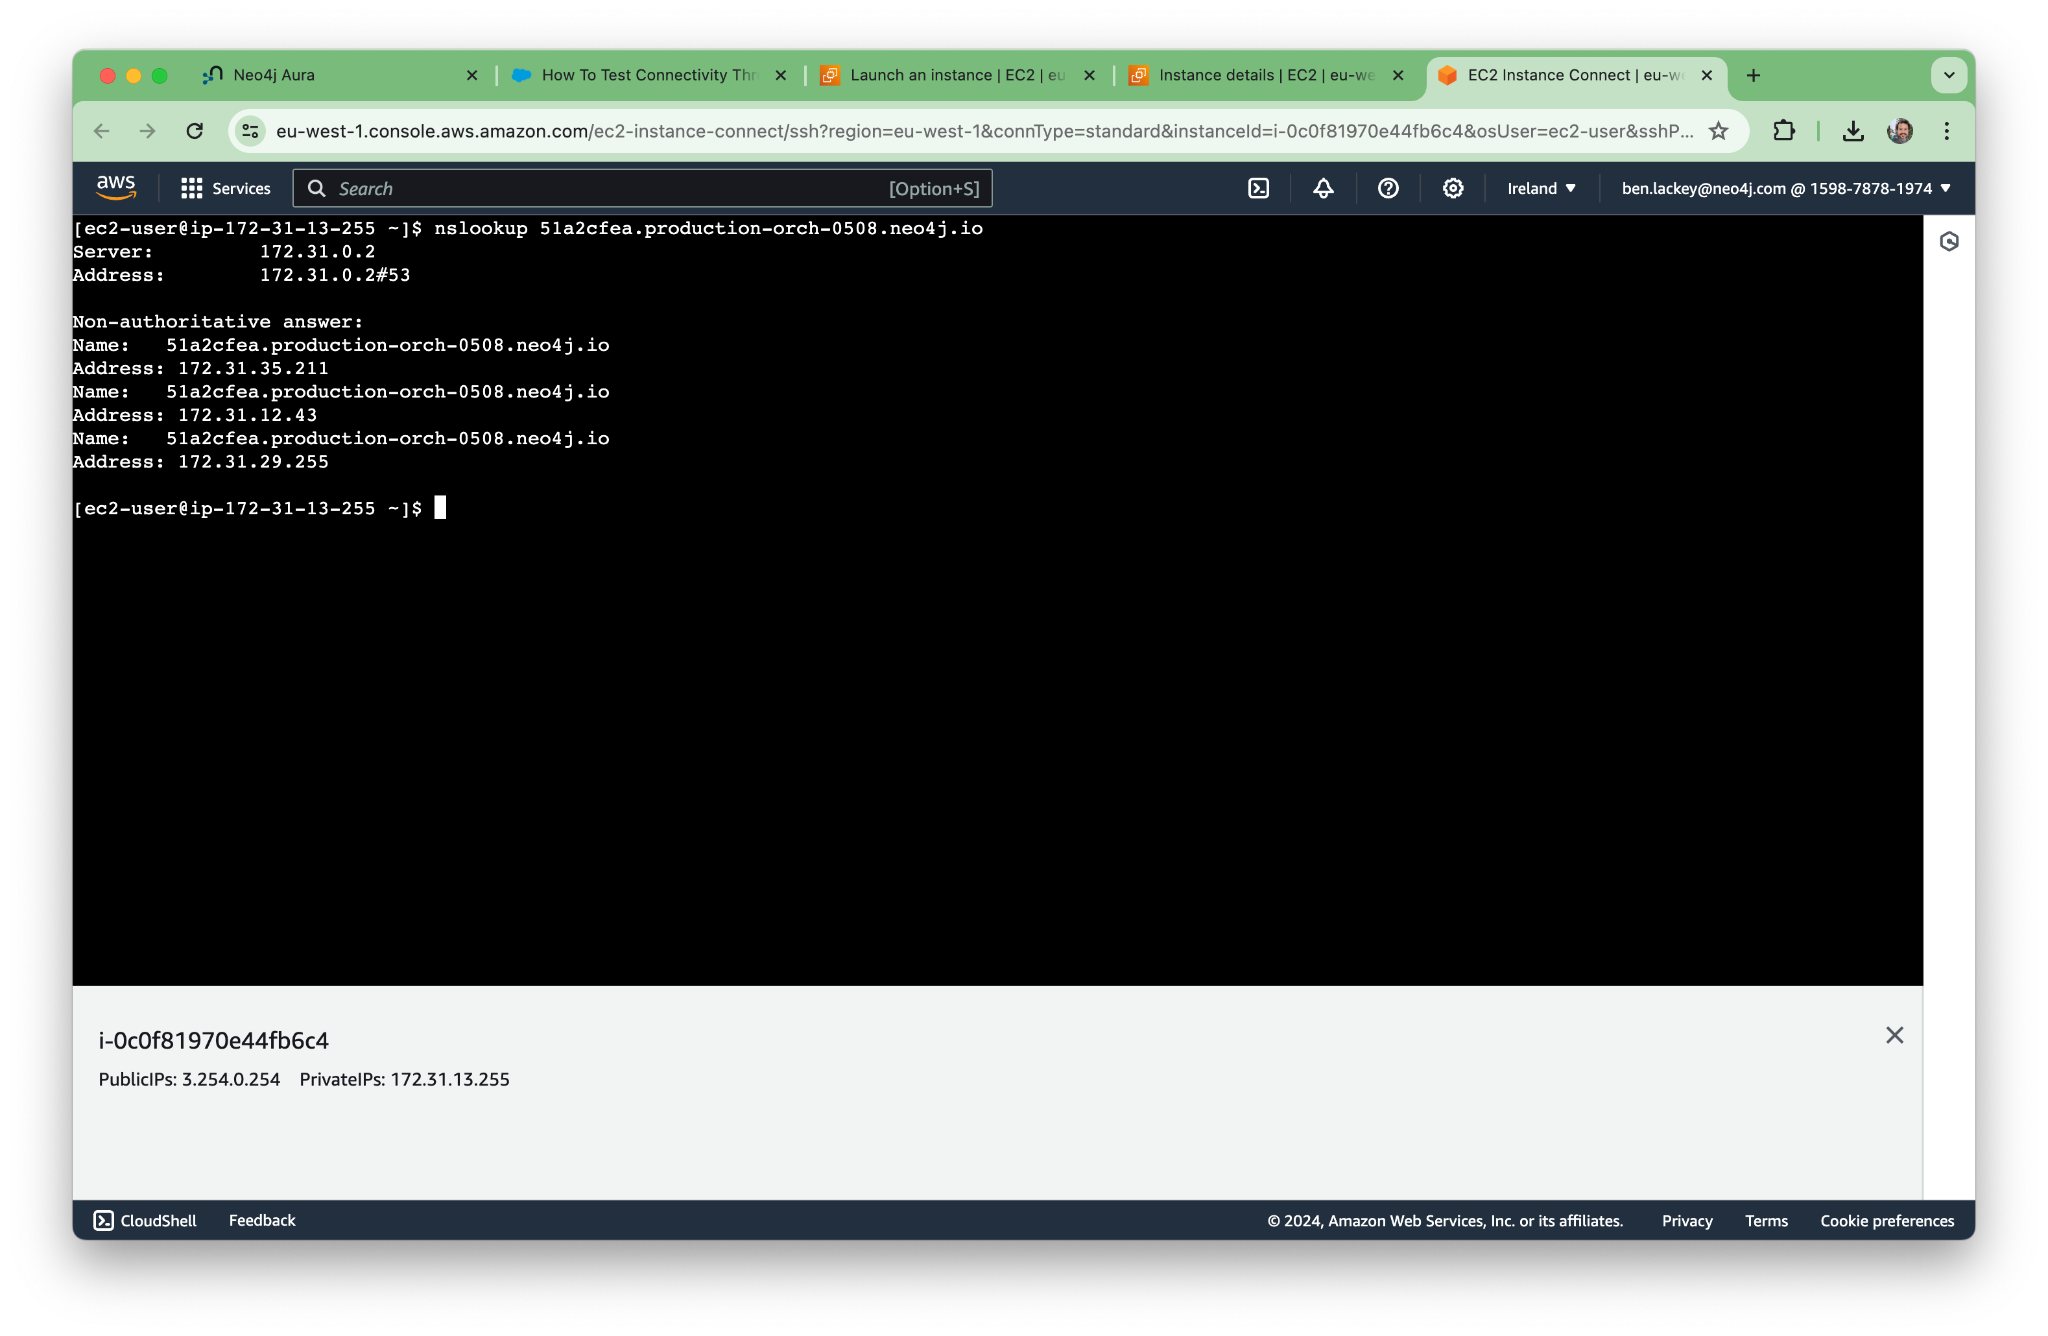Viewport: 2048px width, 1336px height.
Task: Dismiss the instance info panel
Action: [1895, 1036]
